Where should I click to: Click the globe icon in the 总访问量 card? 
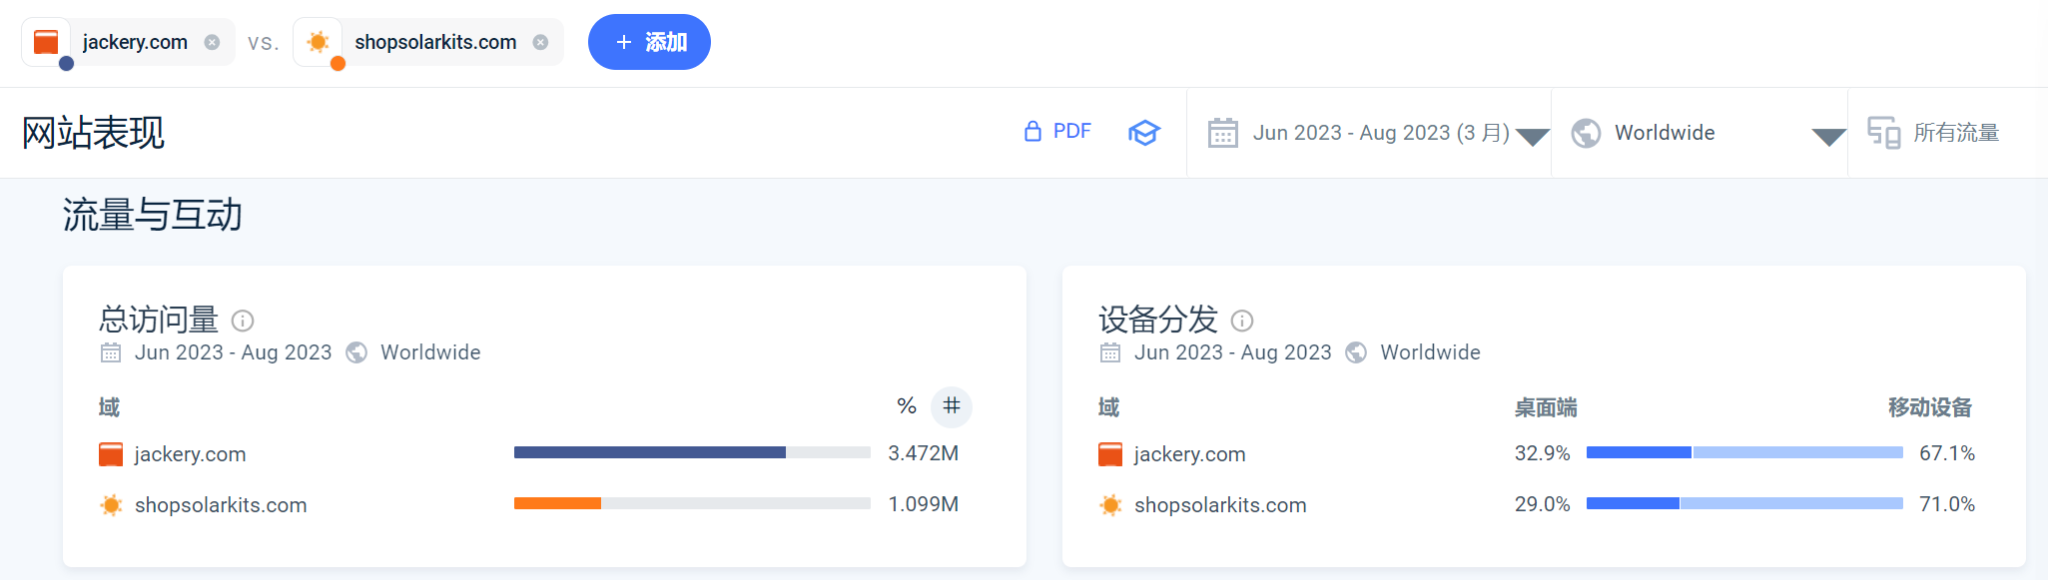coord(356,352)
